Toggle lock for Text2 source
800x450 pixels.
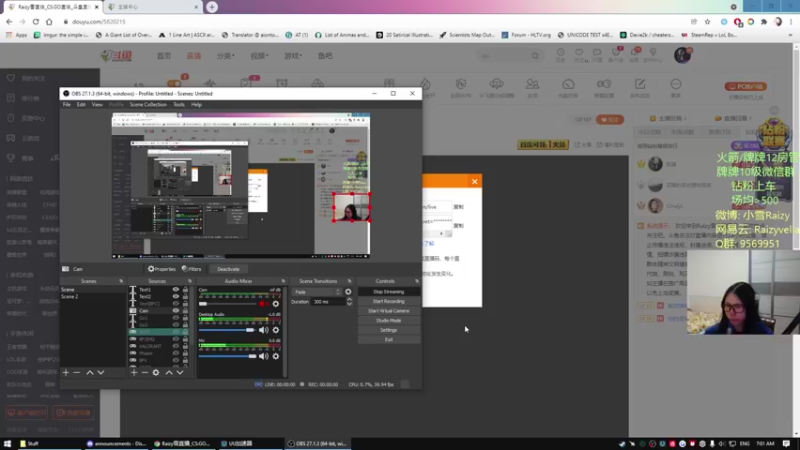(x=185, y=296)
